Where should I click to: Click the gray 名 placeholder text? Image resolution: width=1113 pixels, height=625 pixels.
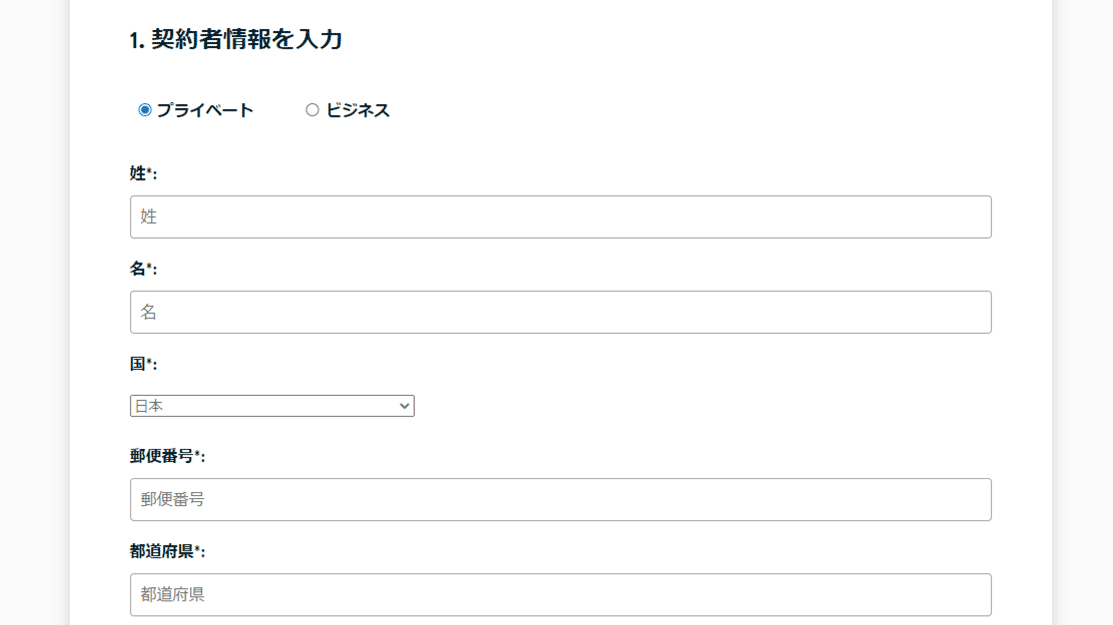click(x=148, y=312)
